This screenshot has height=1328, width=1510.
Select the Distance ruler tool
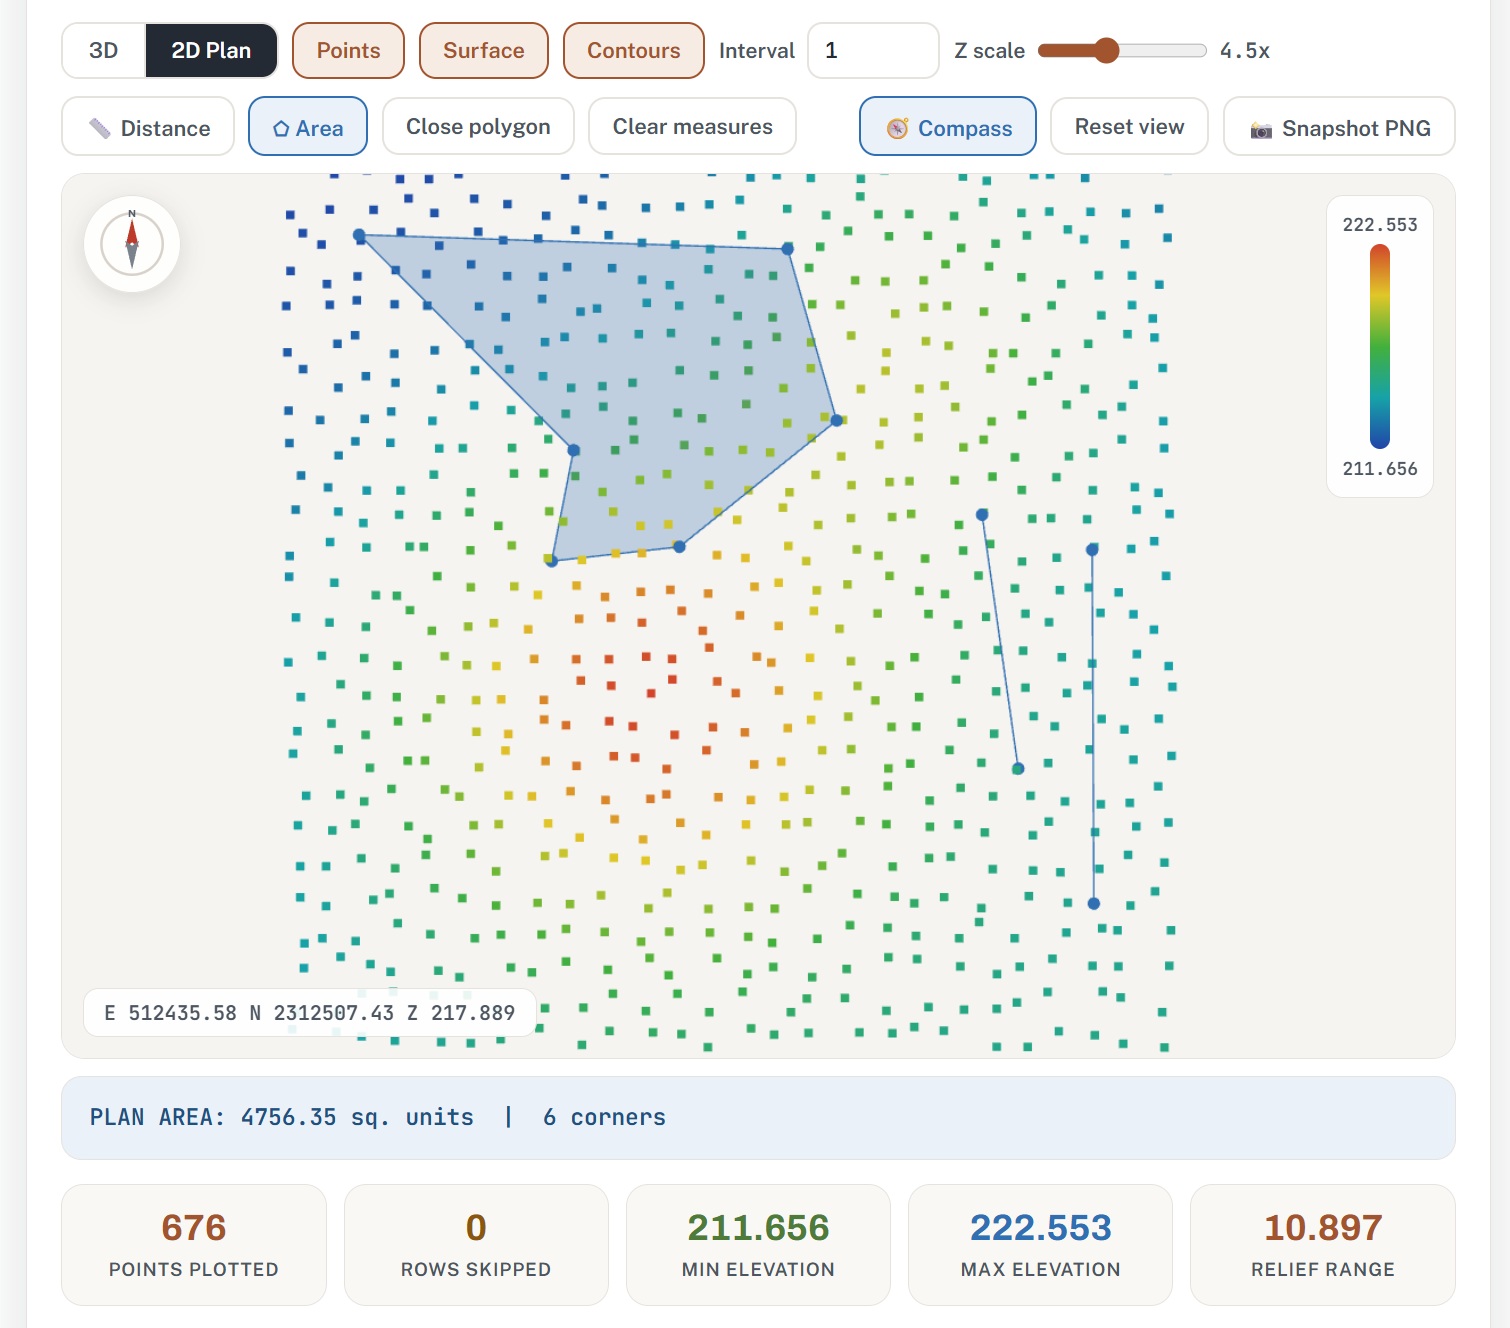[x=148, y=127]
